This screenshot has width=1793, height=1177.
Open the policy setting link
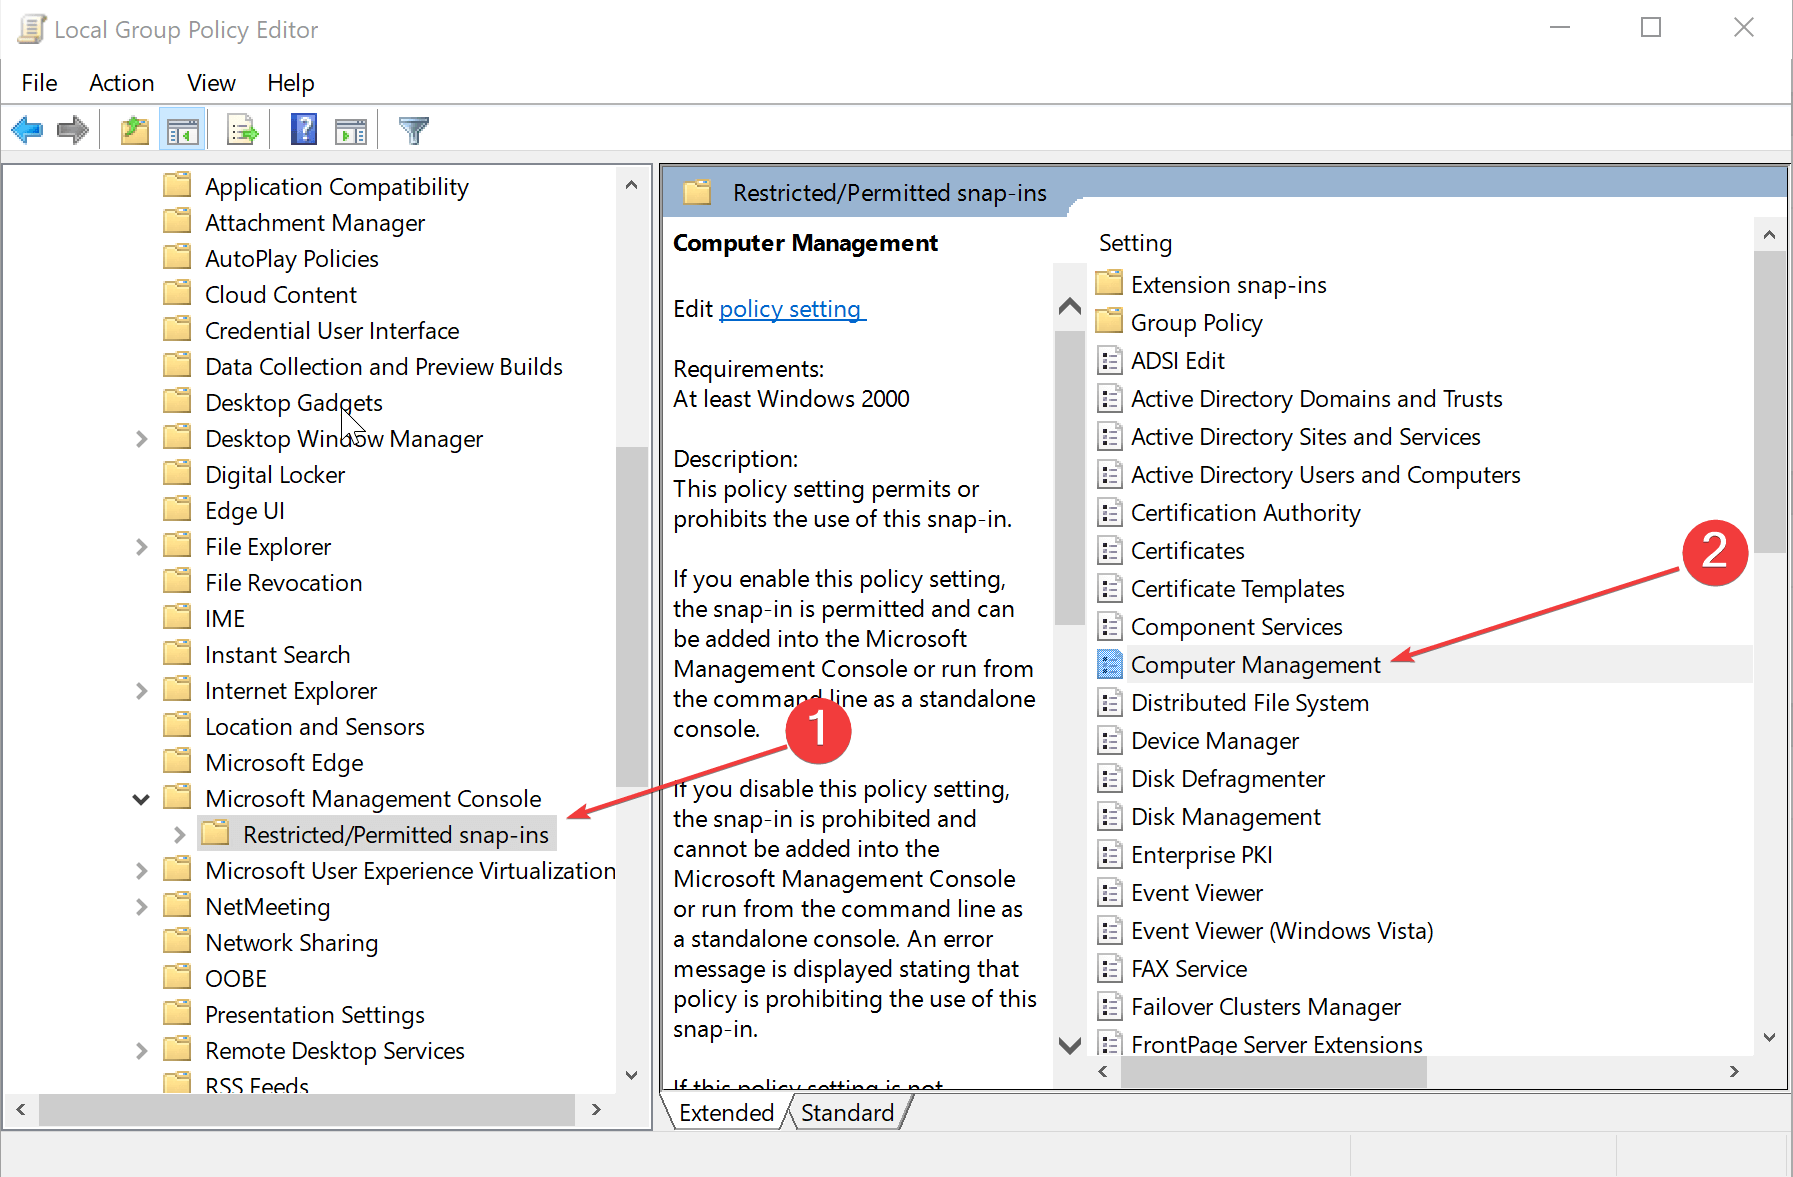tap(790, 309)
